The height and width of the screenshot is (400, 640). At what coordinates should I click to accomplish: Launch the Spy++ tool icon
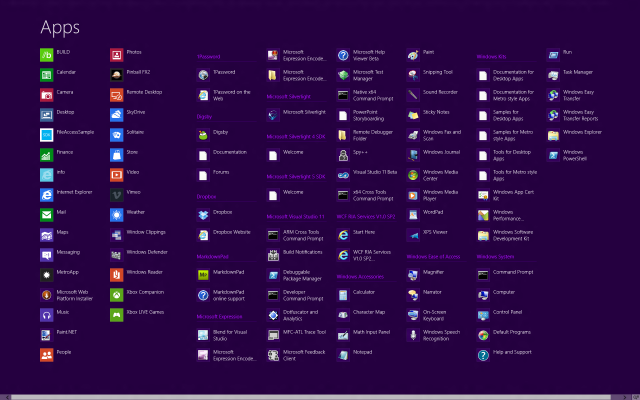[x=343, y=155]
